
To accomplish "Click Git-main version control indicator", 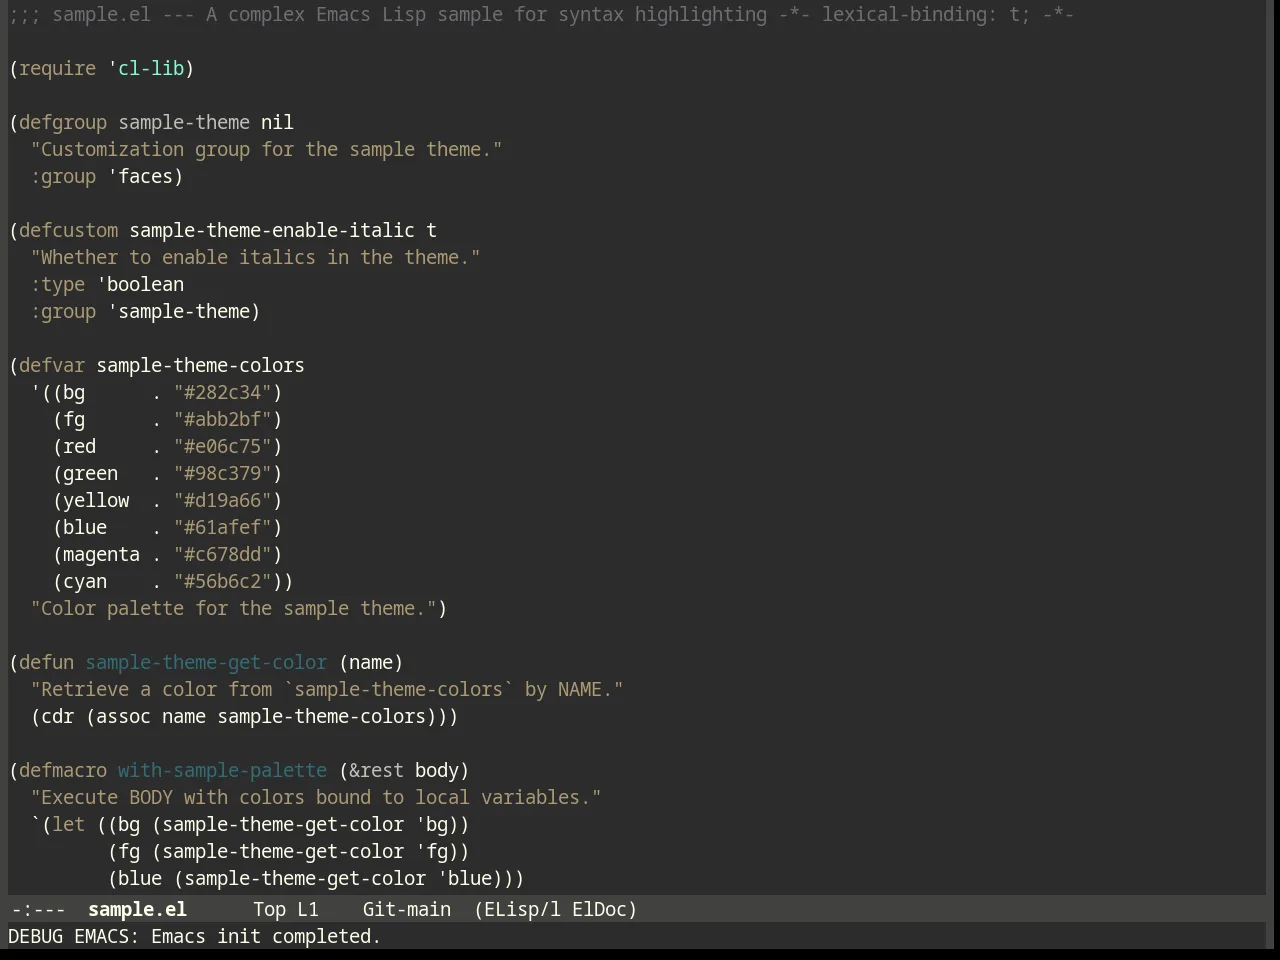I will point(406,909).
